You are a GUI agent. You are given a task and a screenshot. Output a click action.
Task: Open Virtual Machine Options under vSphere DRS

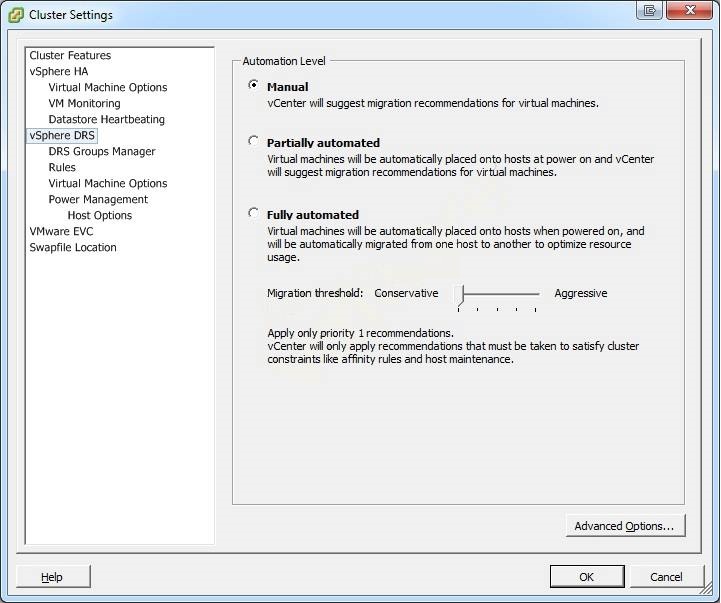point(108,184)
